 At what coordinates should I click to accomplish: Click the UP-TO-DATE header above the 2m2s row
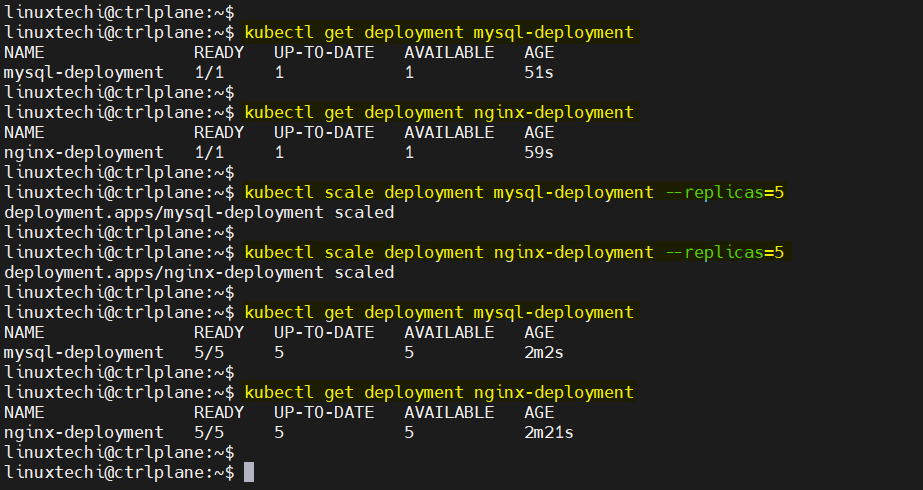[x=324, y=333]
